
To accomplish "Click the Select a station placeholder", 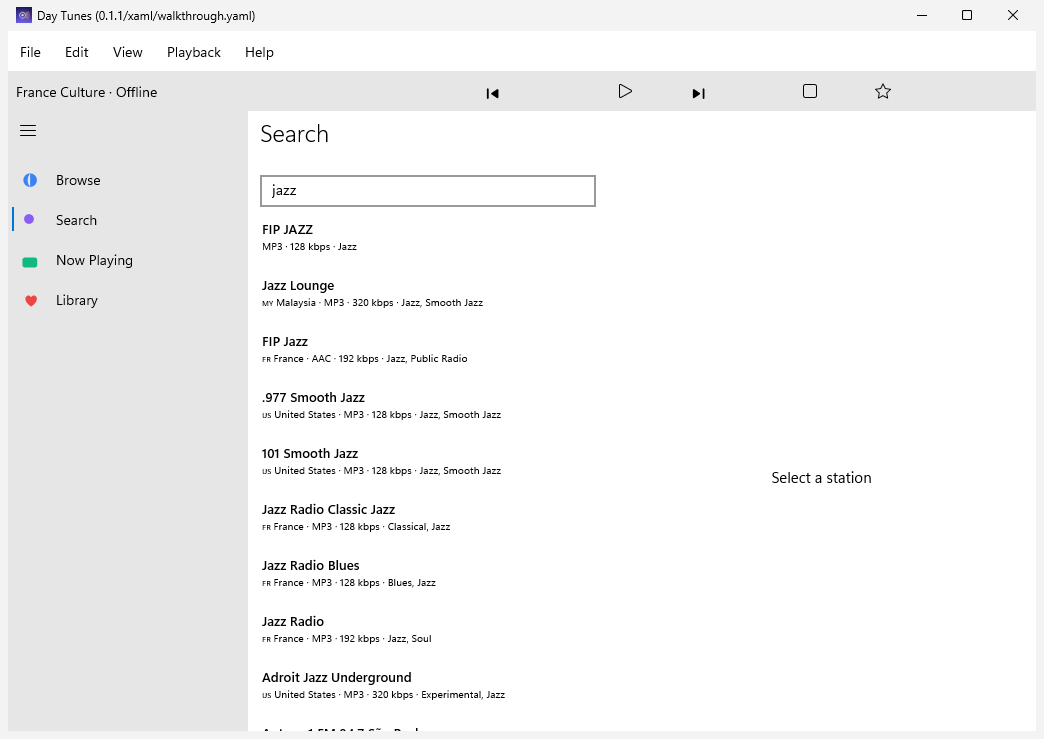I will 821,477.
